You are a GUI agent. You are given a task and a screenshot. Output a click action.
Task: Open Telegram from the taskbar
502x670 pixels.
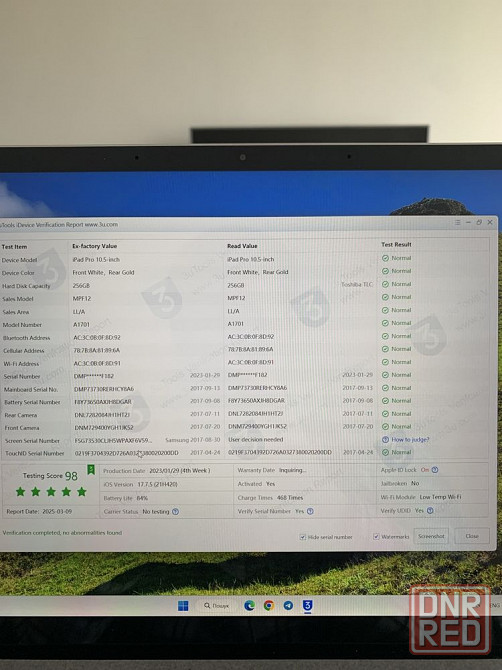(288, 605)
